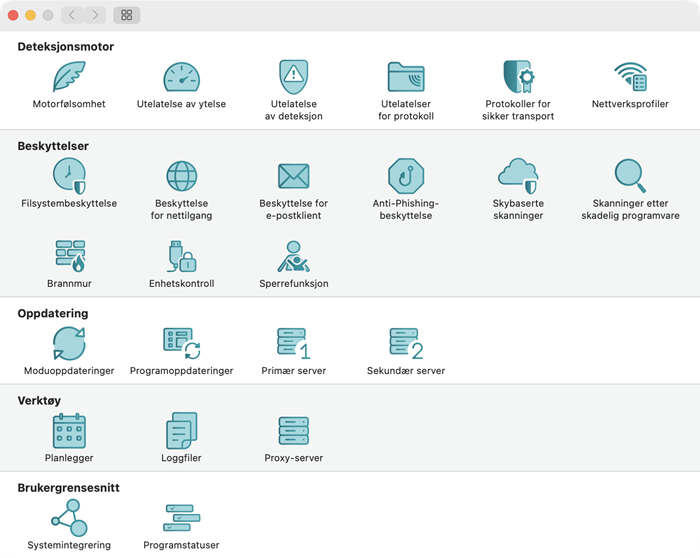Open Anti-Phishing-beskyttelse hook icon
The height and width of the screenshot is (558, 700).
tap(406, 176)
